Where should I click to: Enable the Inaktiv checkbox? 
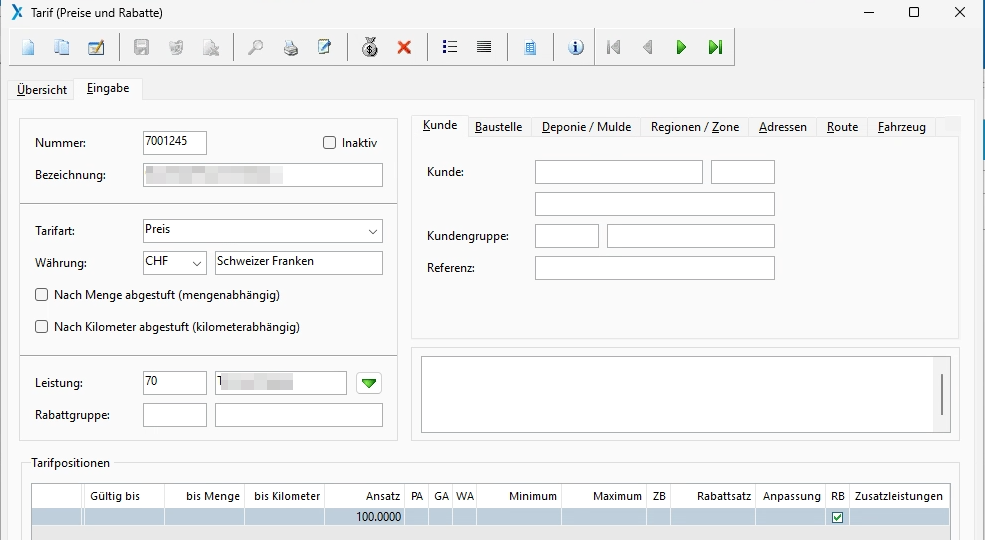[x=330, y=143]
